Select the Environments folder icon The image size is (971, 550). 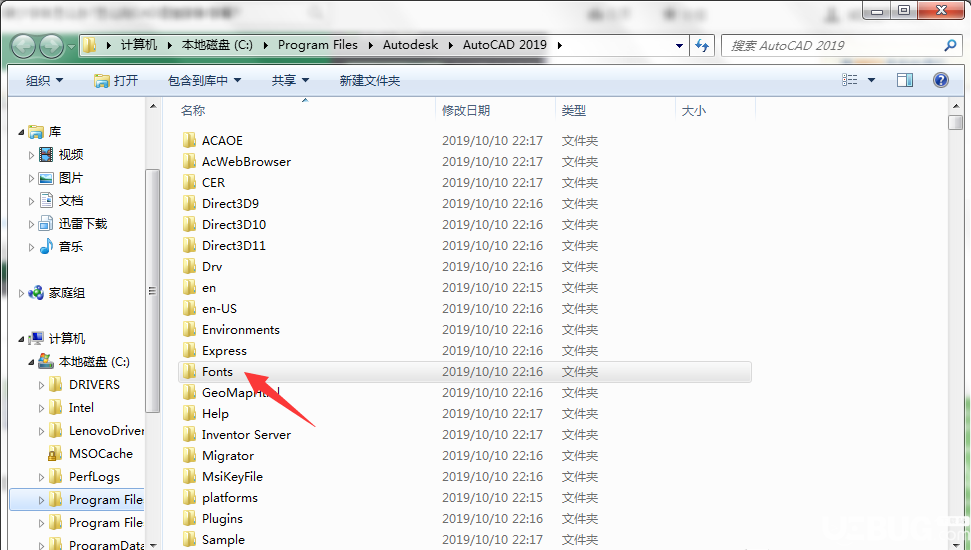coord(189,330)
